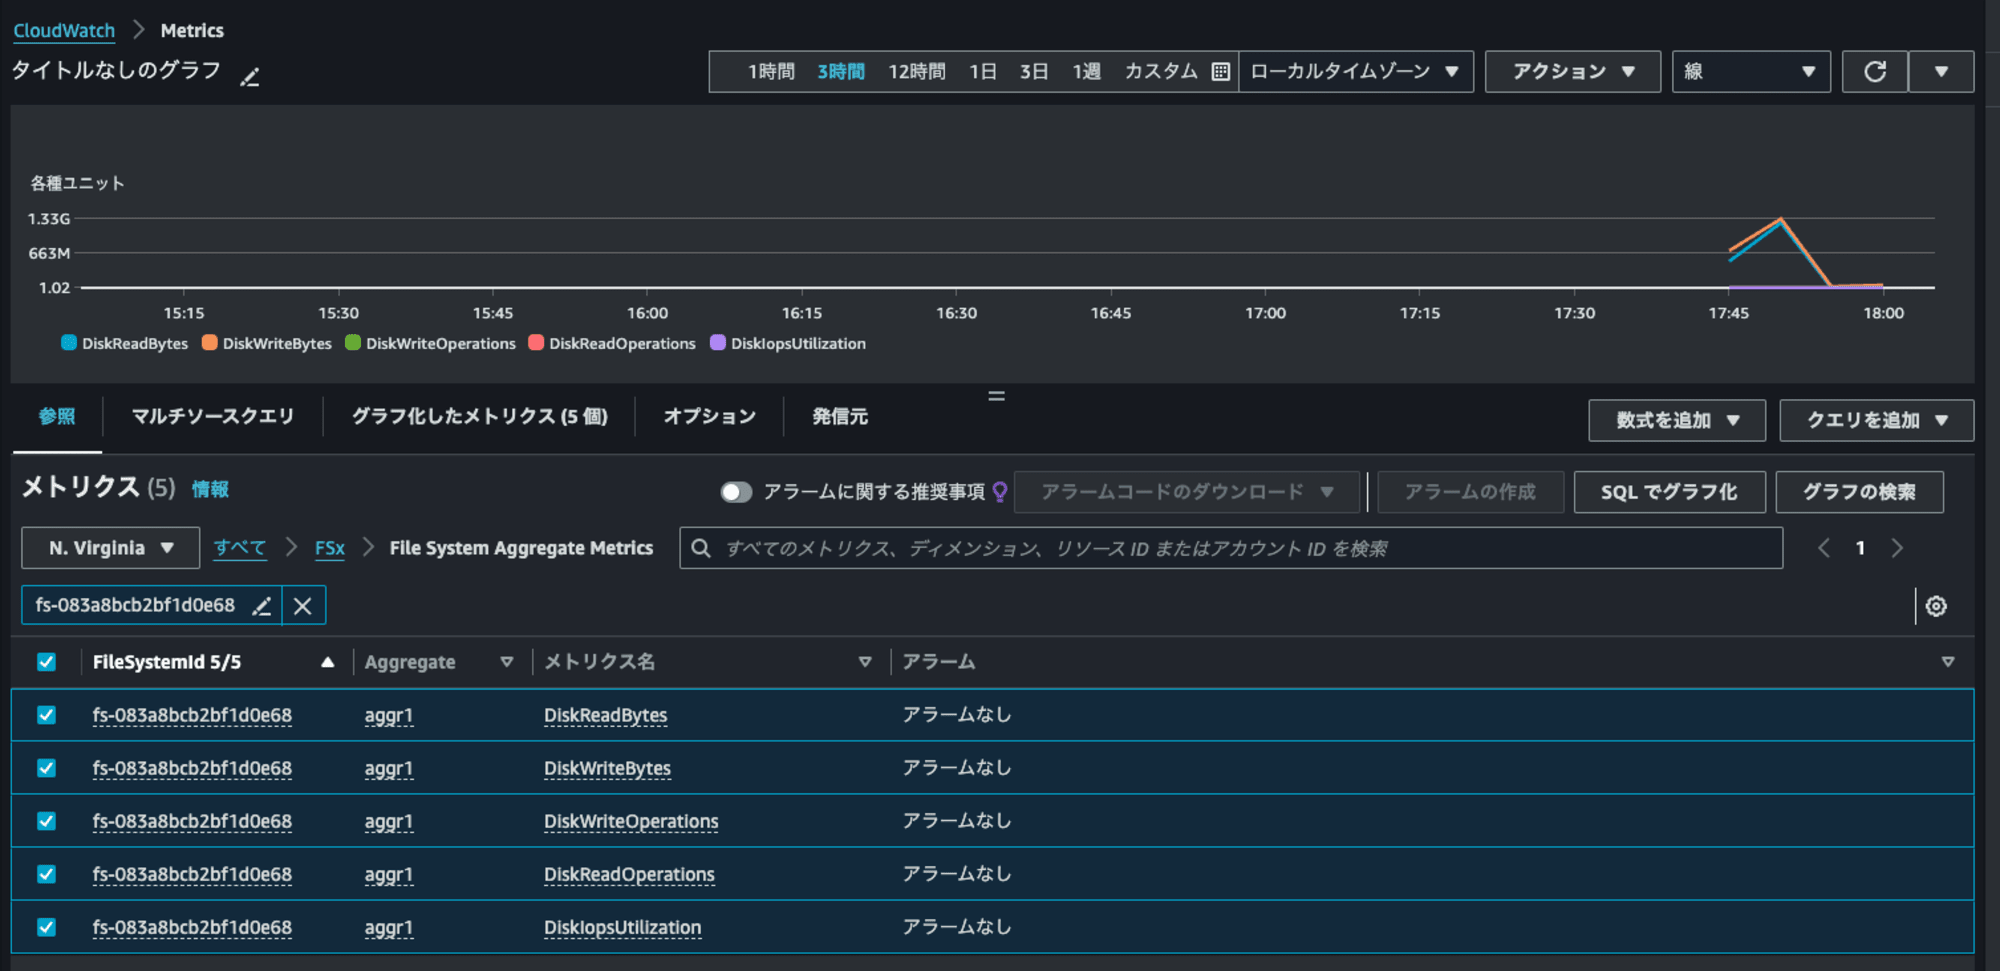Click the search magnifier icon

click(701, 548)
